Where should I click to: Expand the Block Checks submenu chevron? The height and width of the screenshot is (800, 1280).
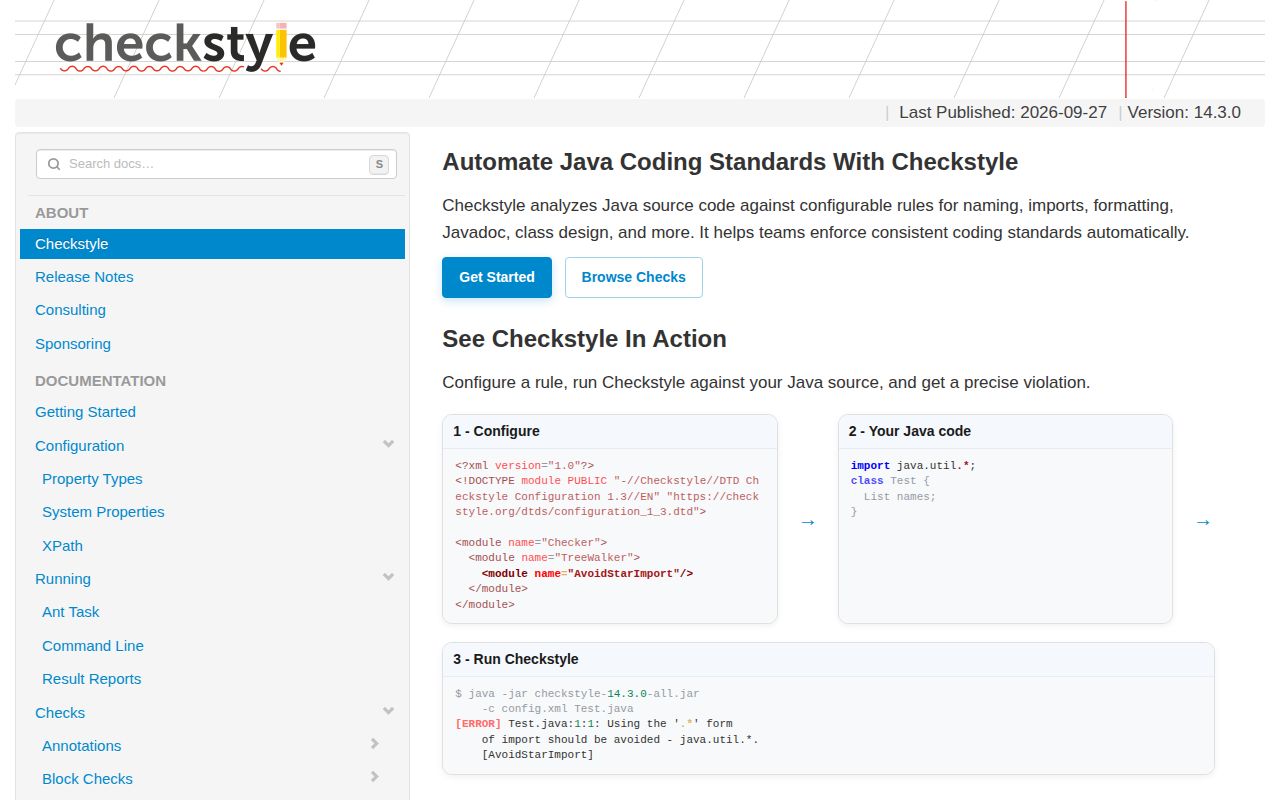click(375, 777)
